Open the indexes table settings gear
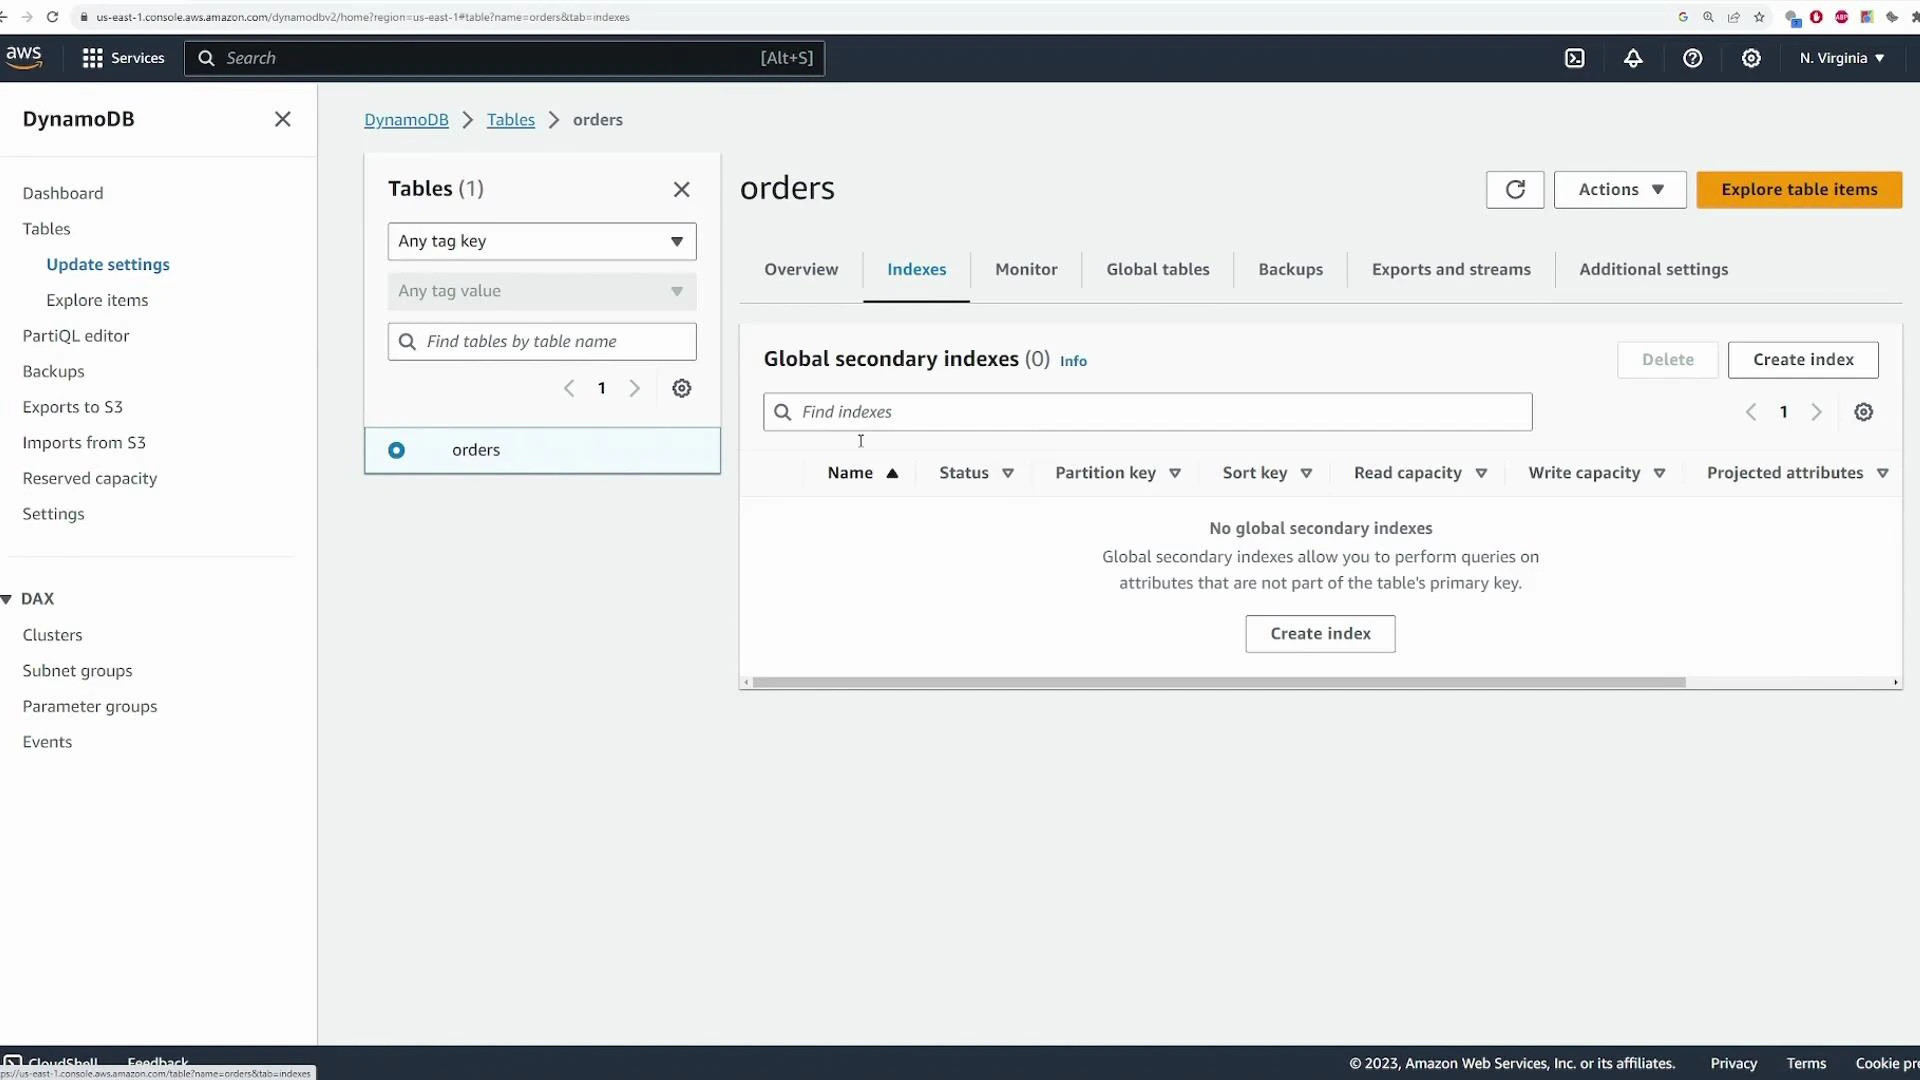Screen dimensions: 1920x1080 1863,411
